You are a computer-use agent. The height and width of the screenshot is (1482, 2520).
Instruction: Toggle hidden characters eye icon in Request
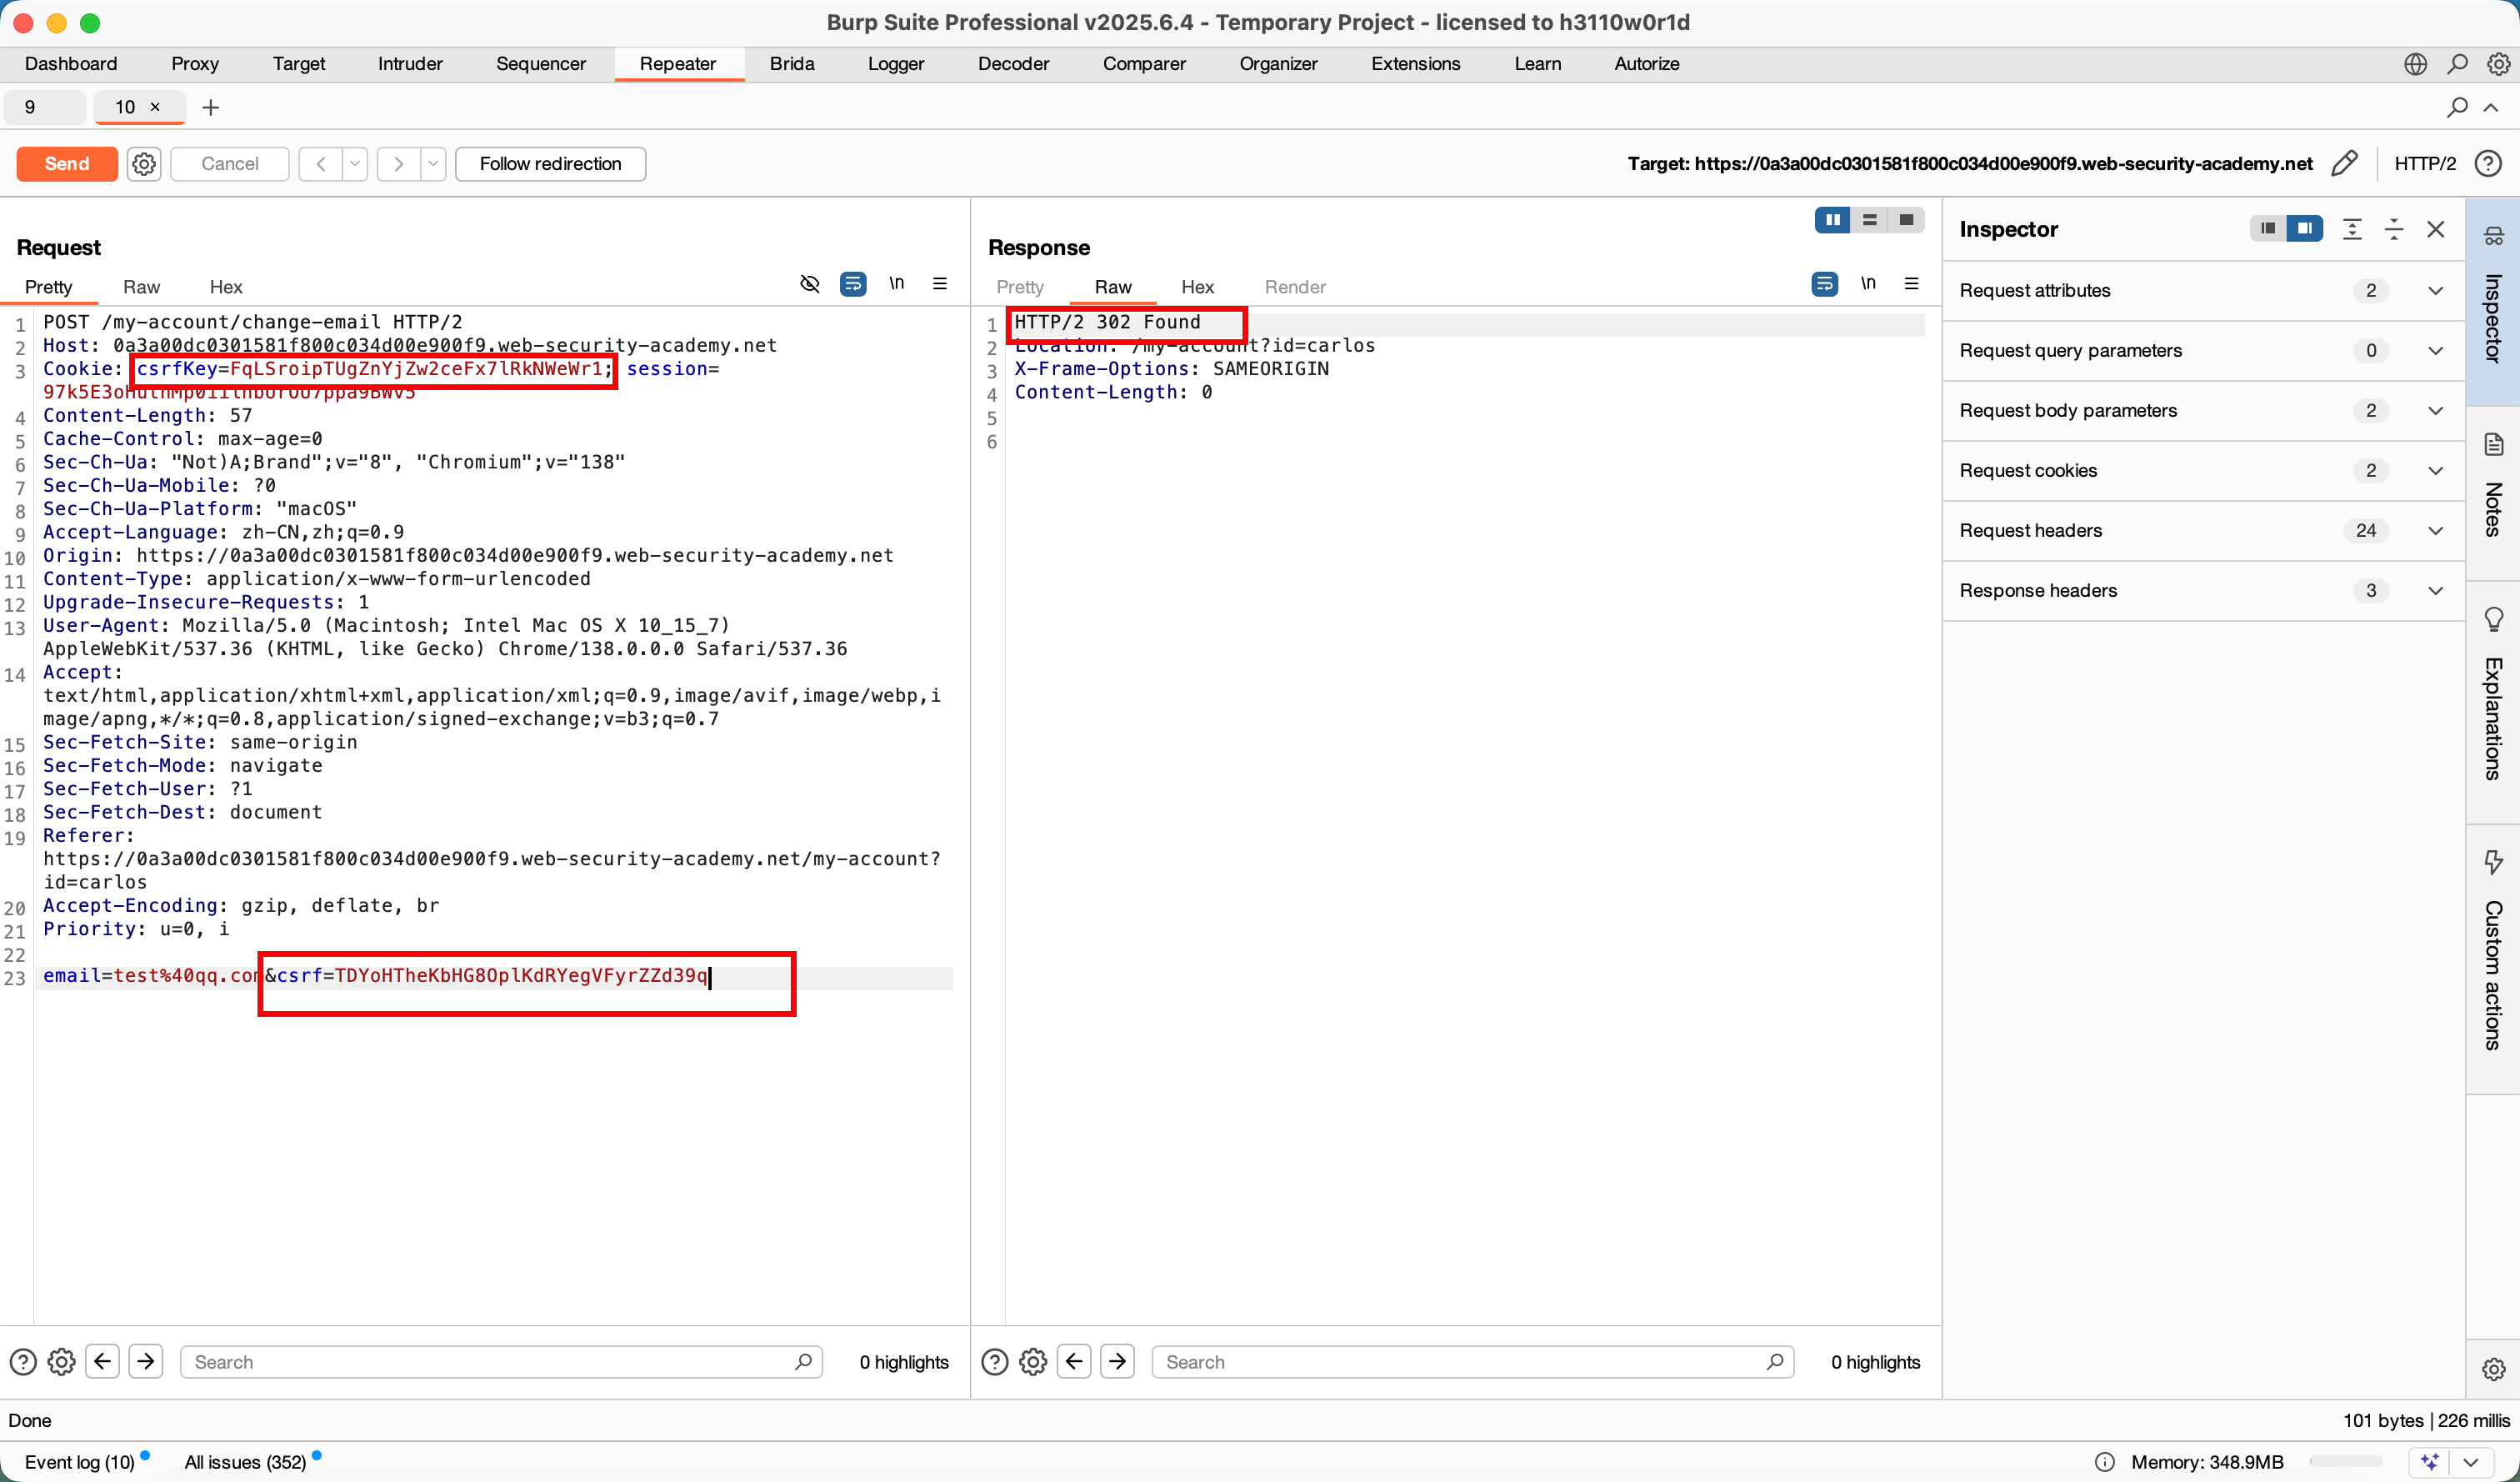[x=810, y=284]
